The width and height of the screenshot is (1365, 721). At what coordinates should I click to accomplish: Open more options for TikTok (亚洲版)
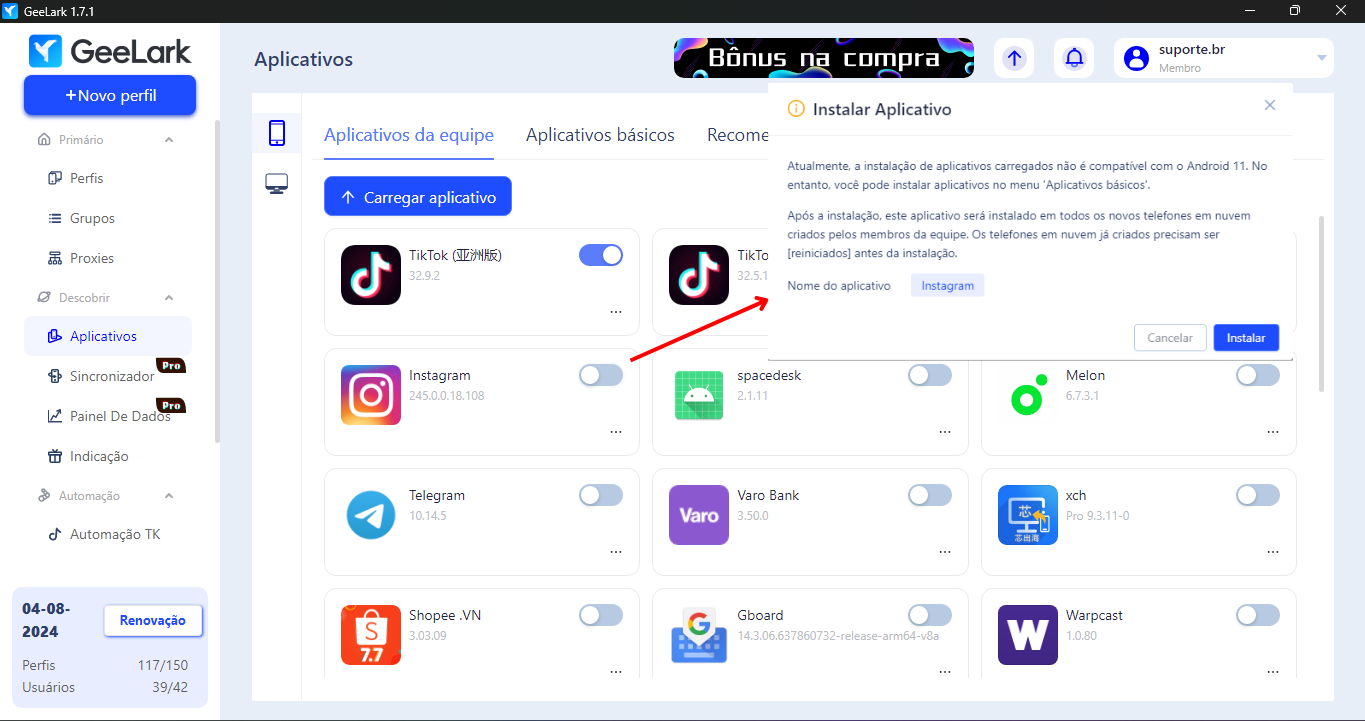point(616,312)
